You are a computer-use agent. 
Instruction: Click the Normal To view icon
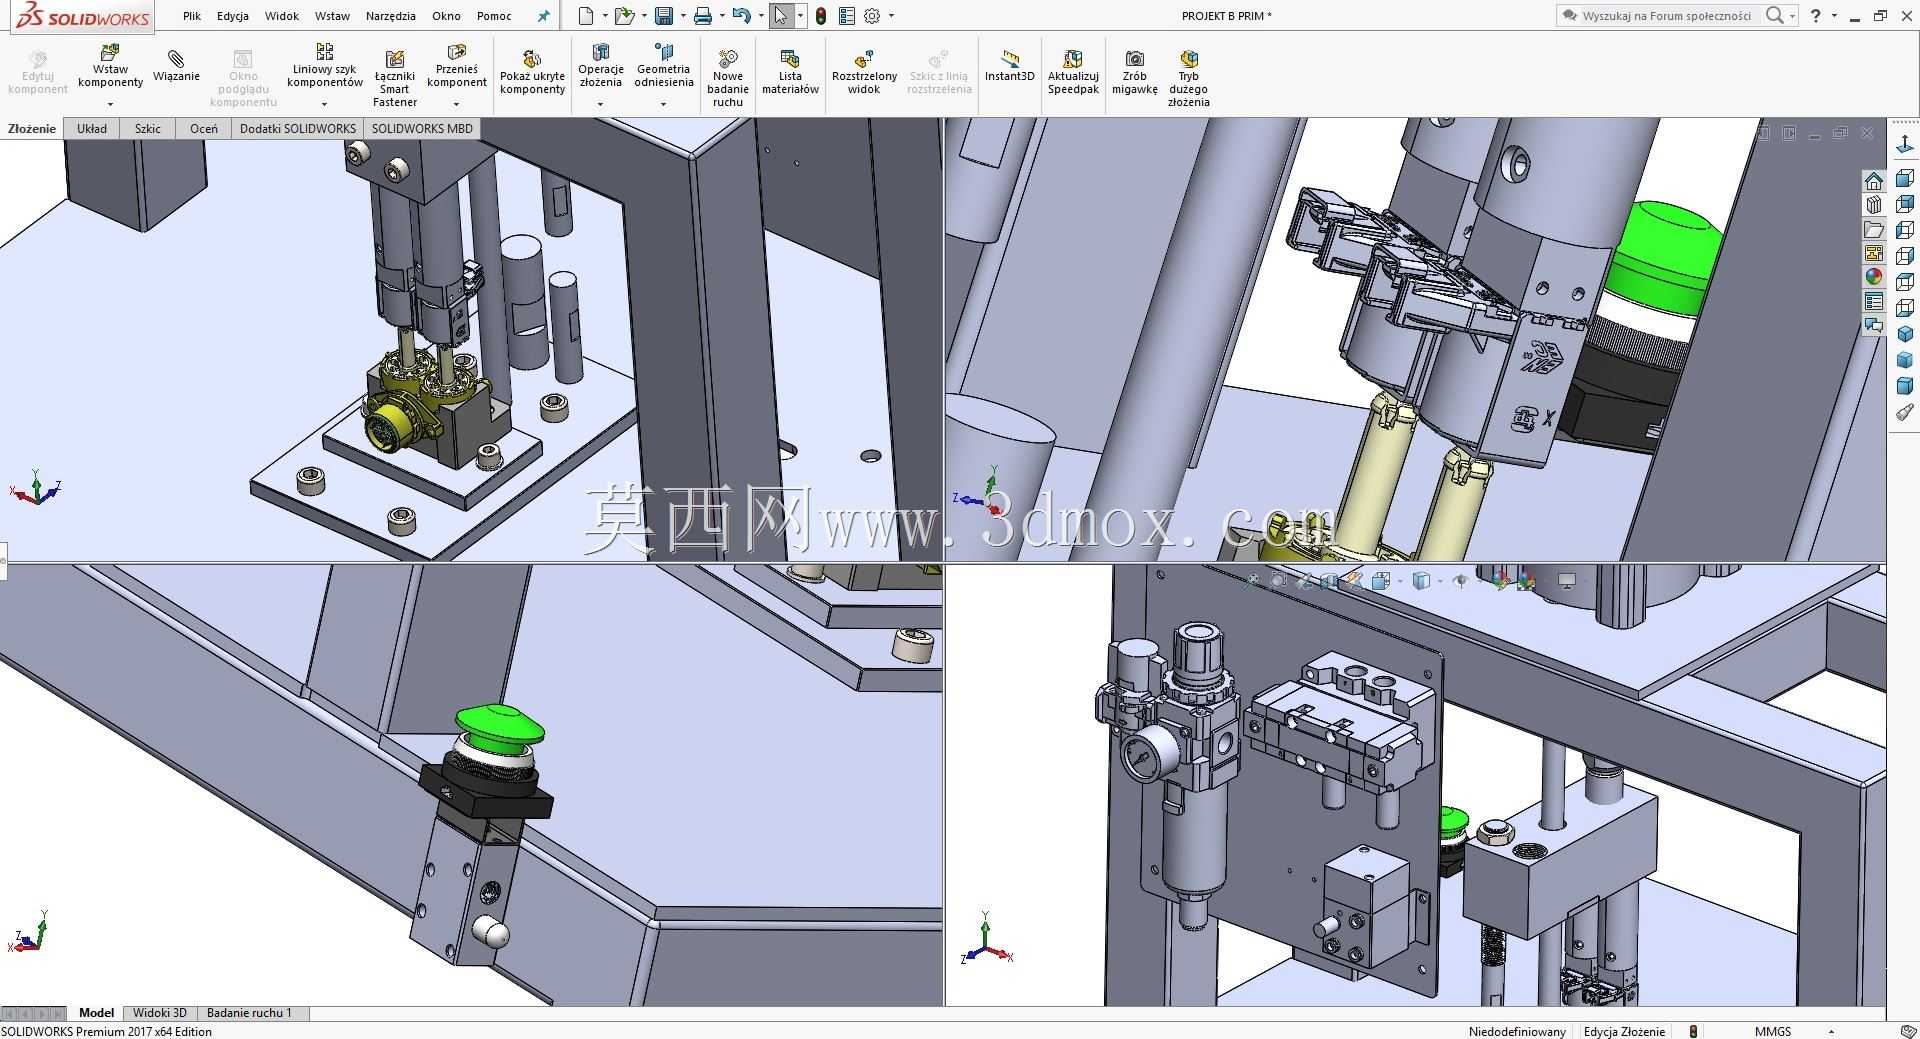pyautogui.click(x=1905, y=146)
